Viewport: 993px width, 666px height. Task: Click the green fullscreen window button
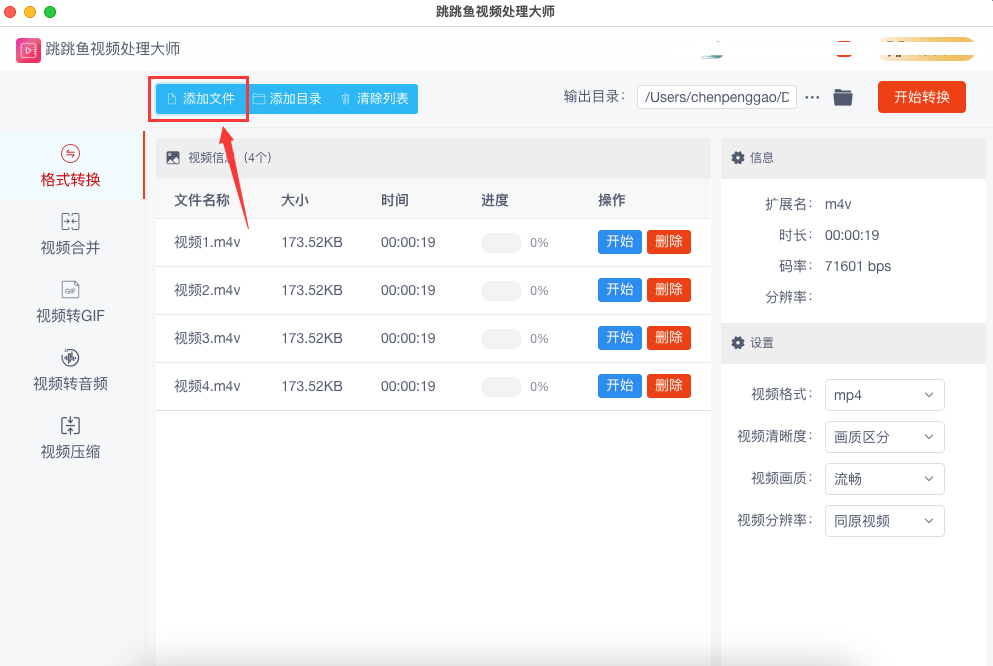50,12
